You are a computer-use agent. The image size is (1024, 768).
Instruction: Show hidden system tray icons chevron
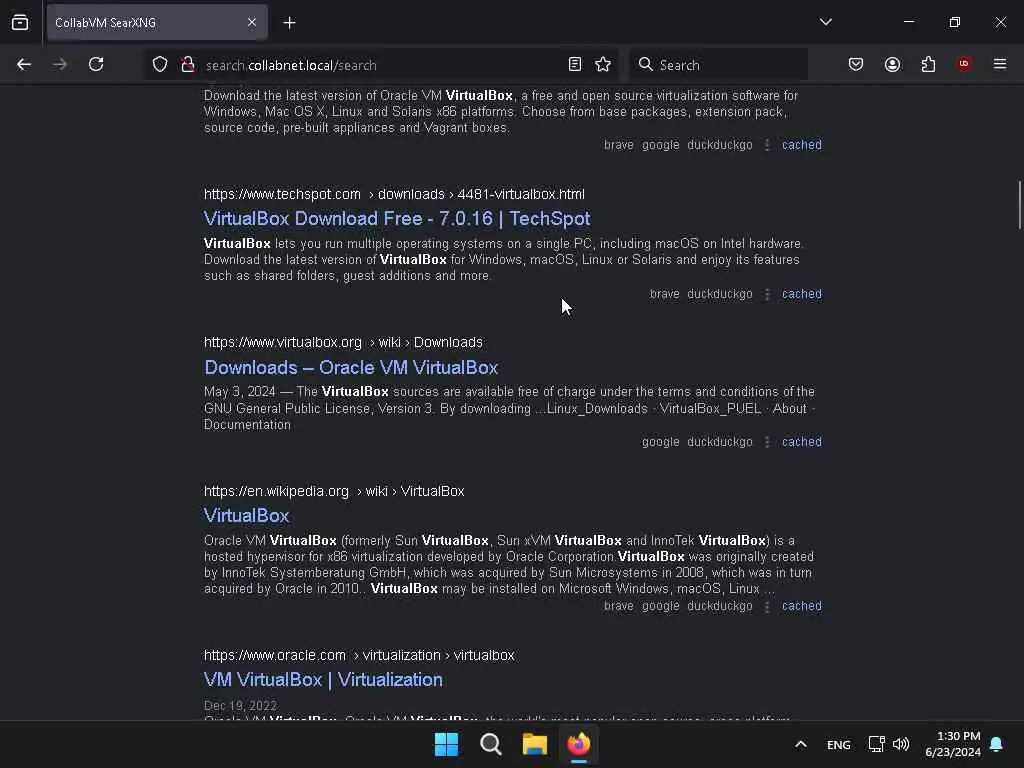coord(801,744)
